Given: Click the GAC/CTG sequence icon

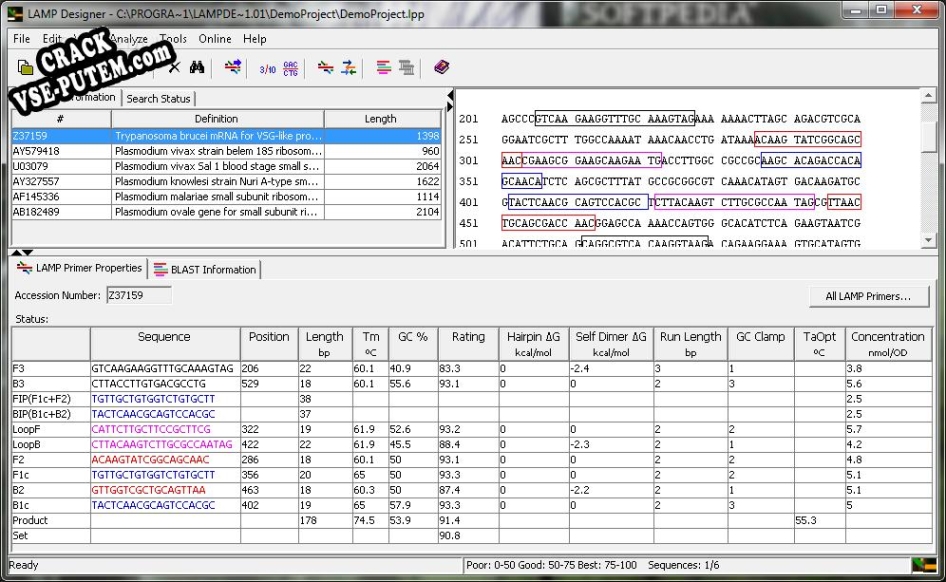Looking at the screenshot, I should (x=291, y=68).
